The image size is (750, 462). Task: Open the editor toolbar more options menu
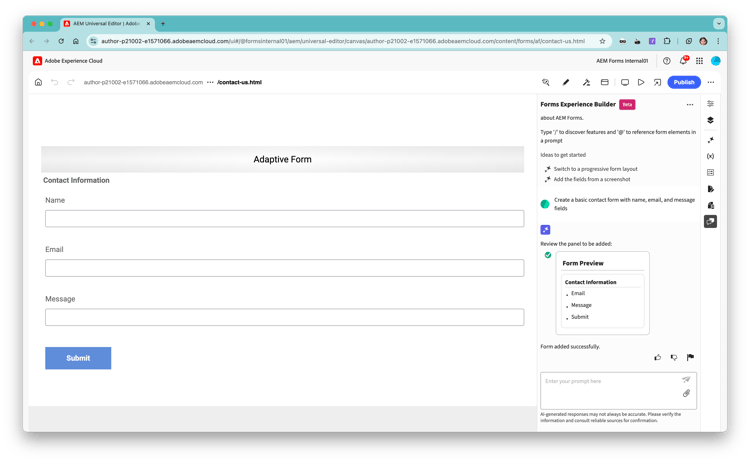pyautogui.click(x=711, y=82)
